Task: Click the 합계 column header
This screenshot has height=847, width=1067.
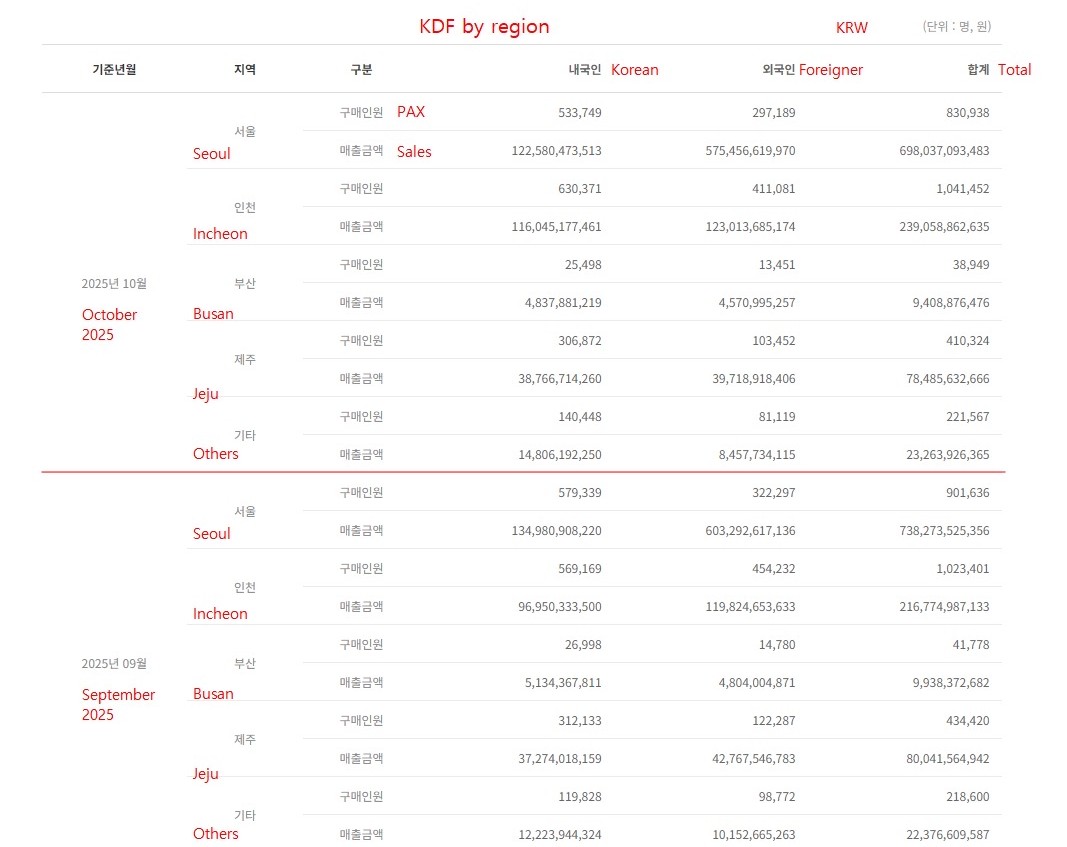Action: (978, 70)
